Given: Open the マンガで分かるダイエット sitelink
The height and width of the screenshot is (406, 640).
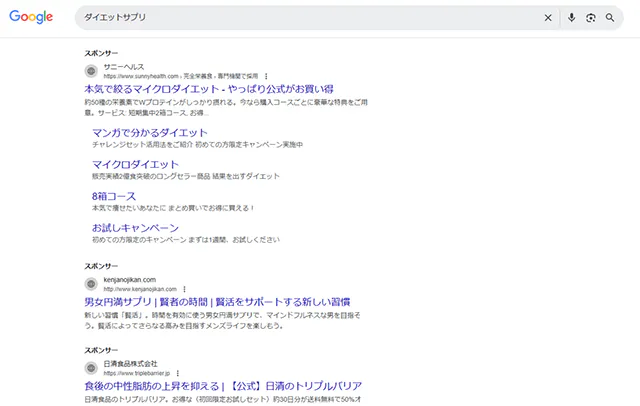Looking at the screenshot, I should click(150, 133).
